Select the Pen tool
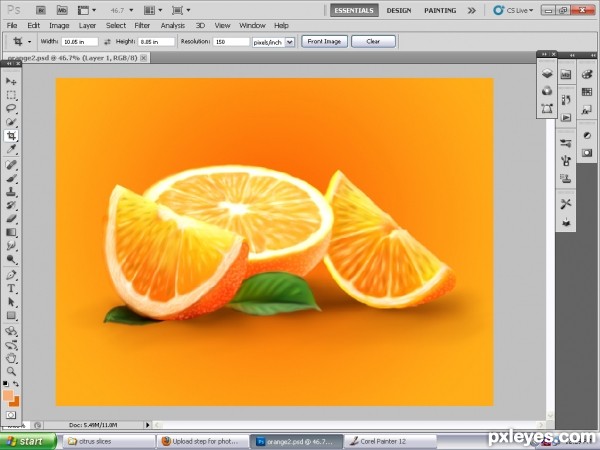The width and height of the screenshot is (600, 450). 11,275
